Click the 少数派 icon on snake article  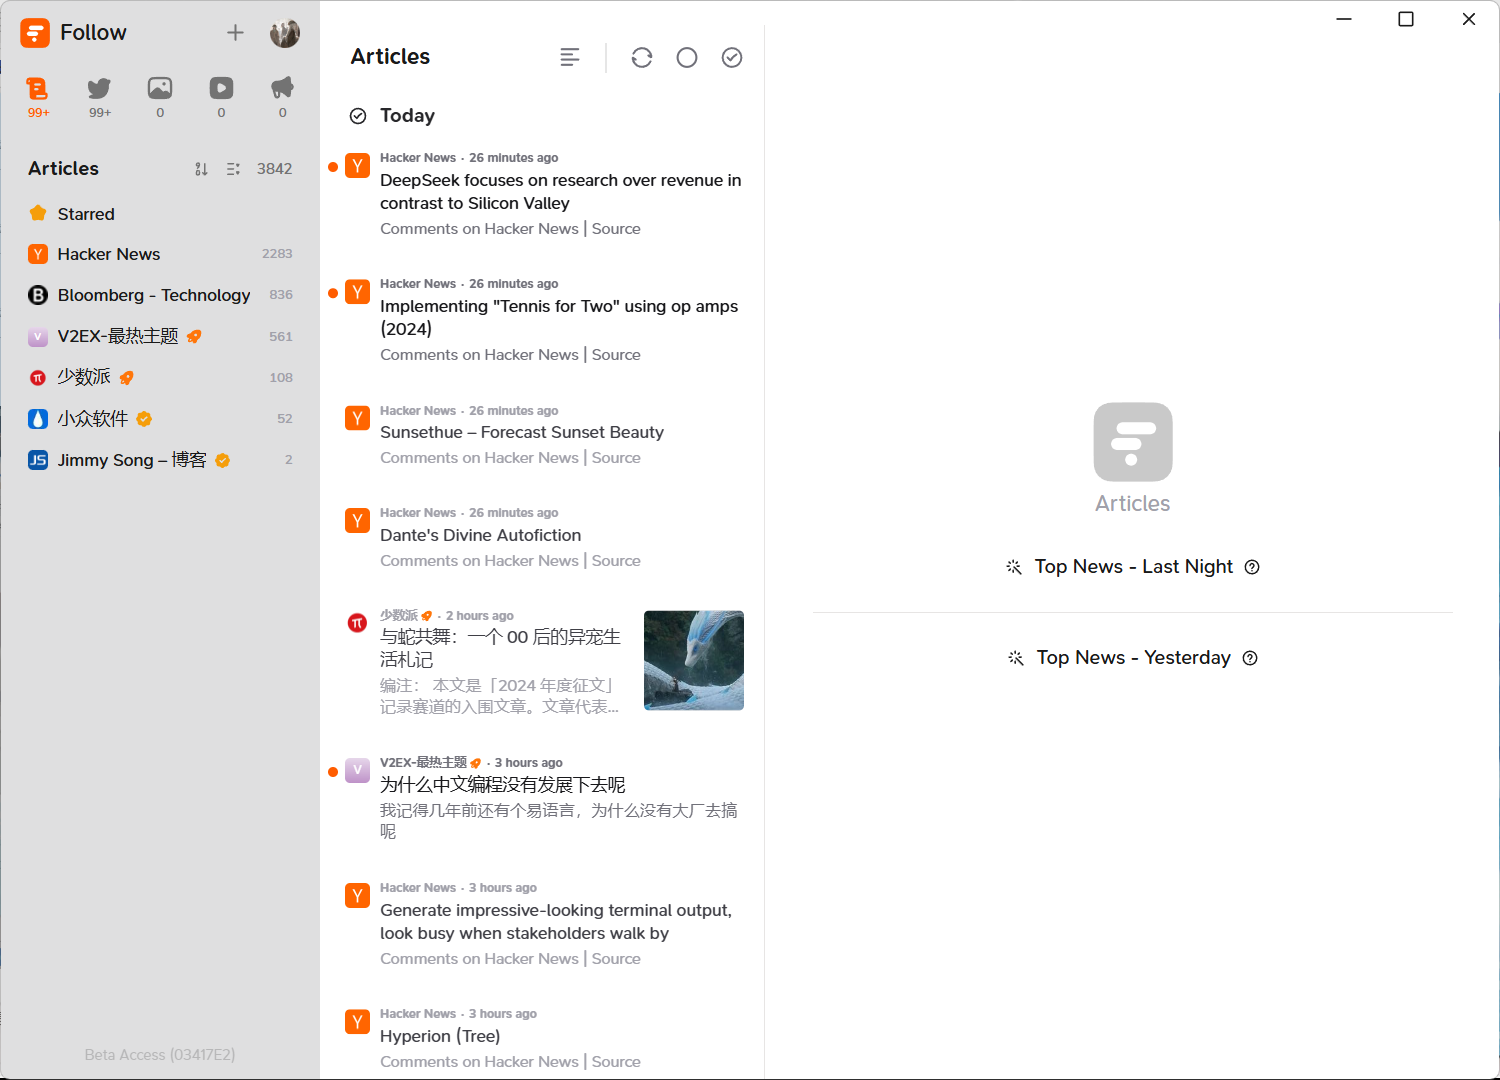pos(357,624)
